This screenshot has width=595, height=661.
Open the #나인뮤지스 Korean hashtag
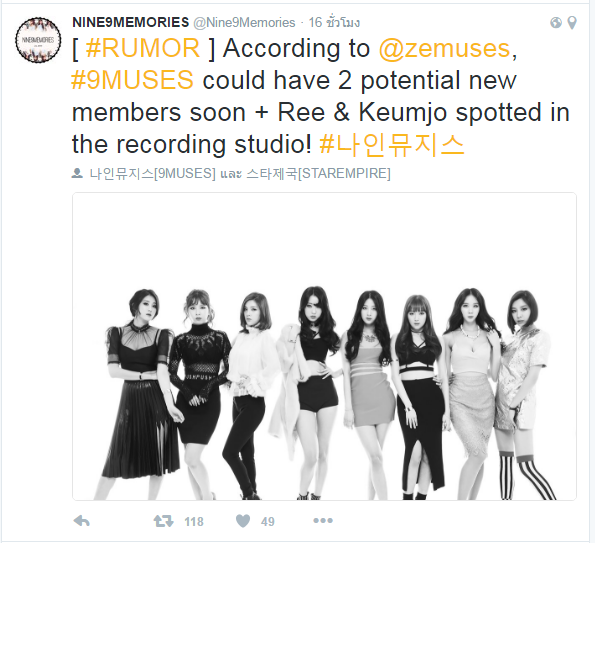pos(392,144)
